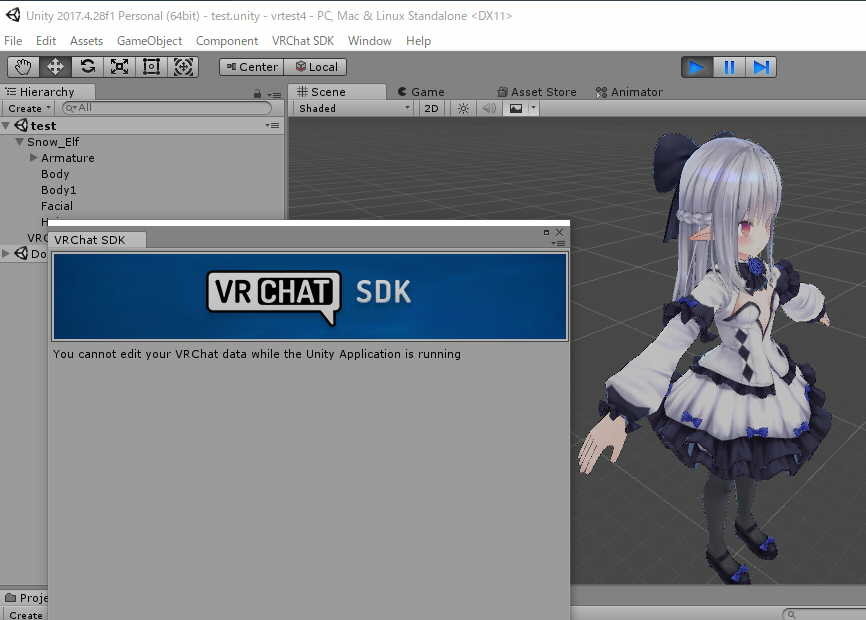The height and width of the screenshot is (620, 866).
Task: Switch to the Animator tab
Action: (x=629, y=92)
